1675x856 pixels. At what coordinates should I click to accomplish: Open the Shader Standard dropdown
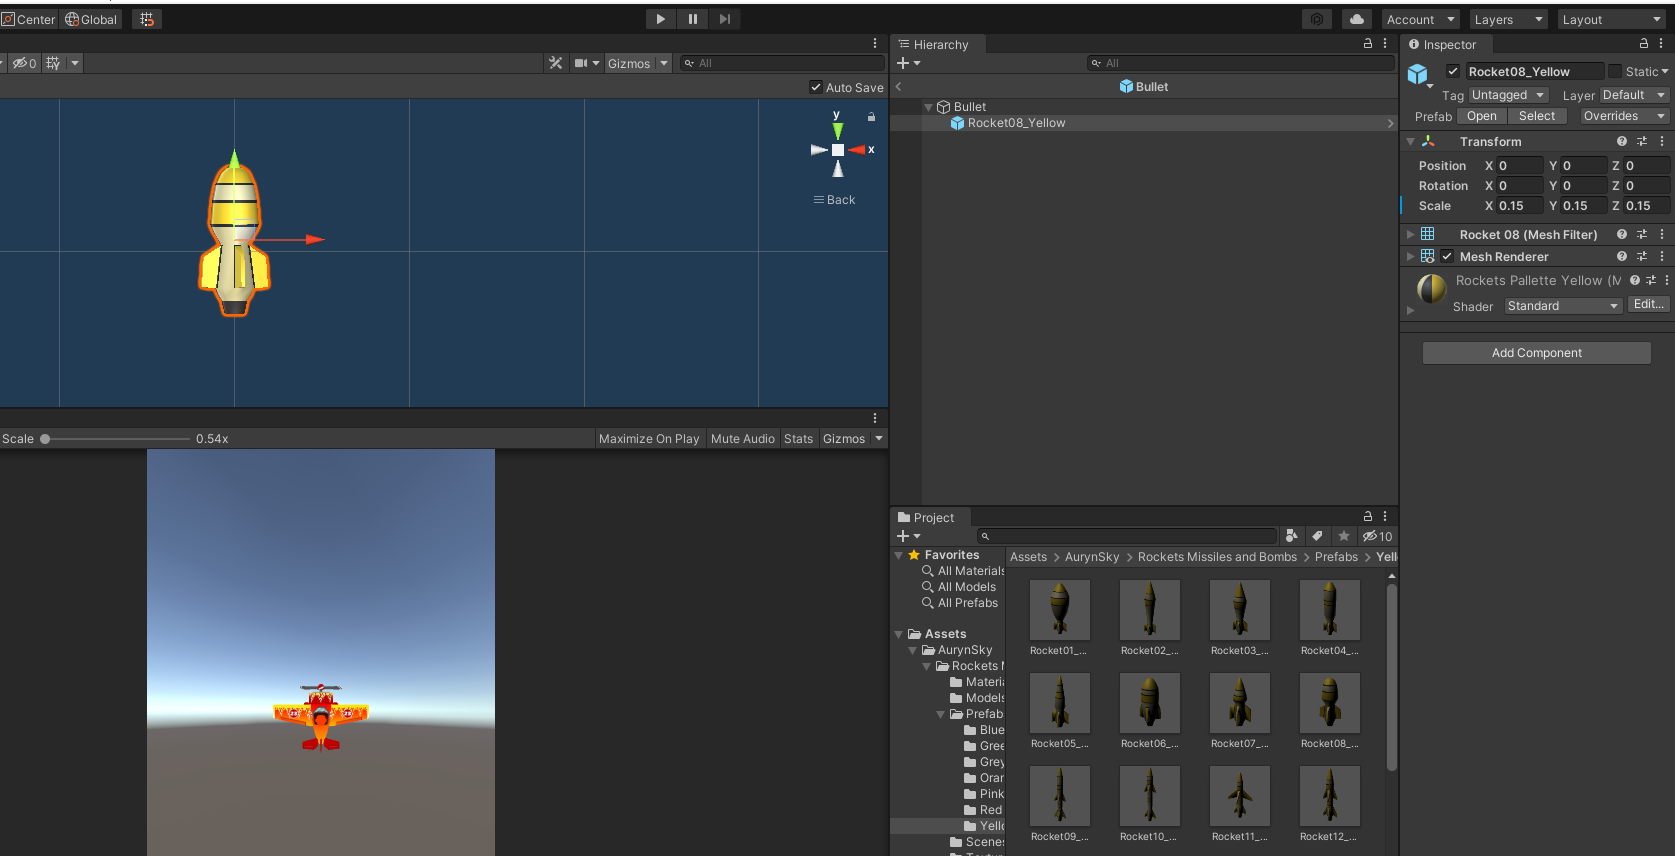click(x=1563, y=306)
